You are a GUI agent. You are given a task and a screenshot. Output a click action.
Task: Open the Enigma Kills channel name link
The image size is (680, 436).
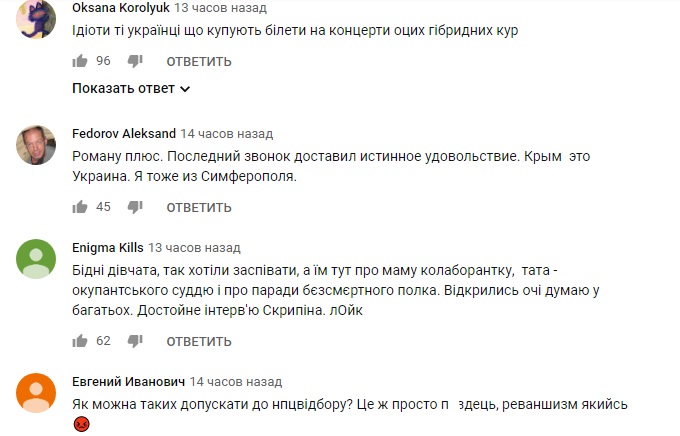coord(108,248)
